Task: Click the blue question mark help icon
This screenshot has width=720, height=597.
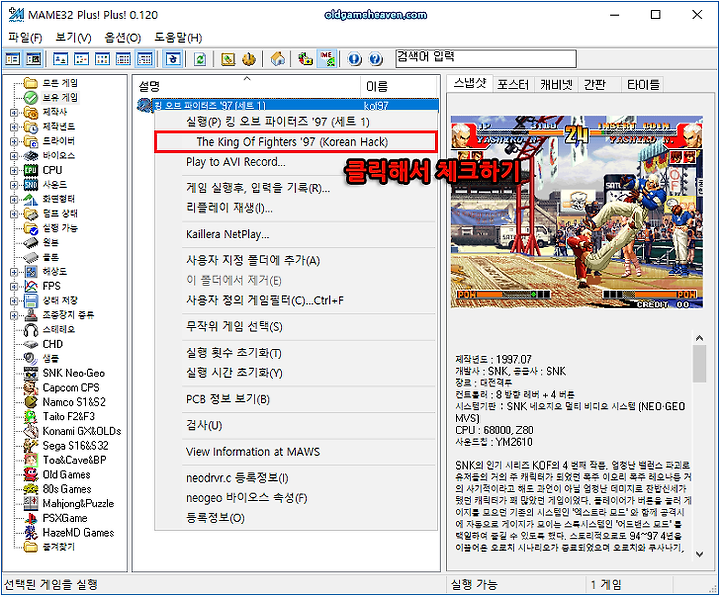Action: [376, 59]
